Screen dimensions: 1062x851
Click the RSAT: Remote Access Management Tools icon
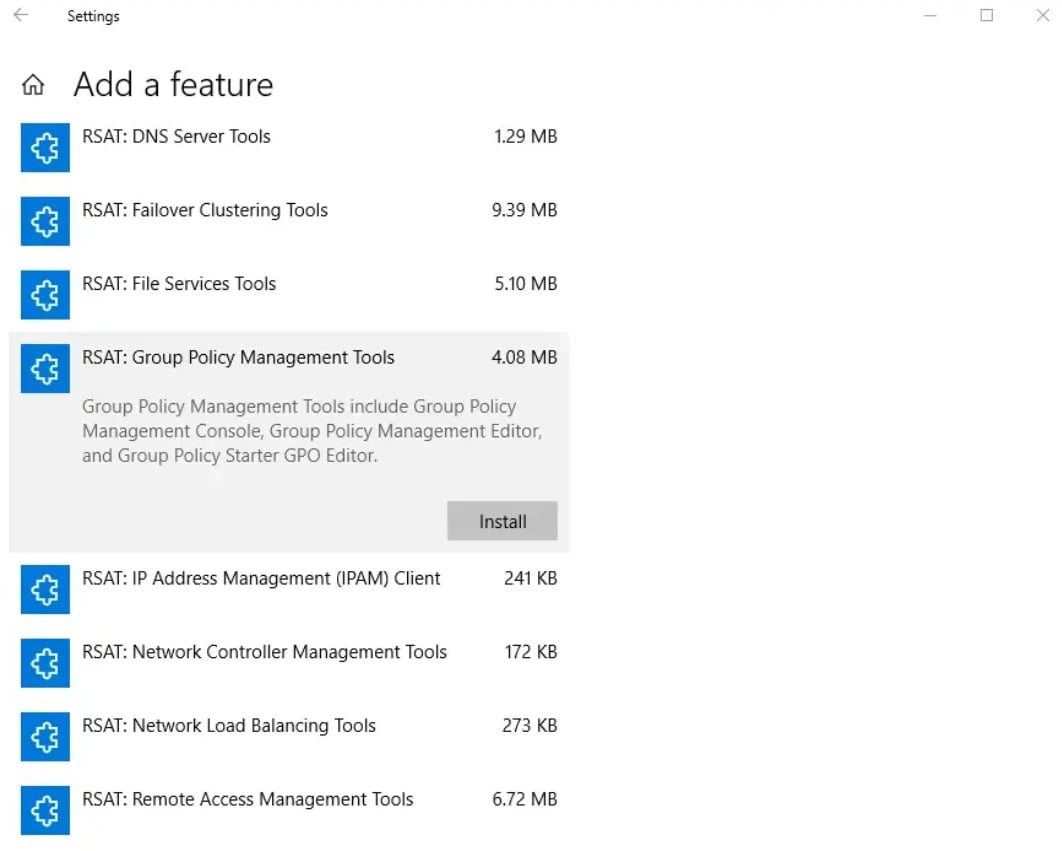pos(44,810)
